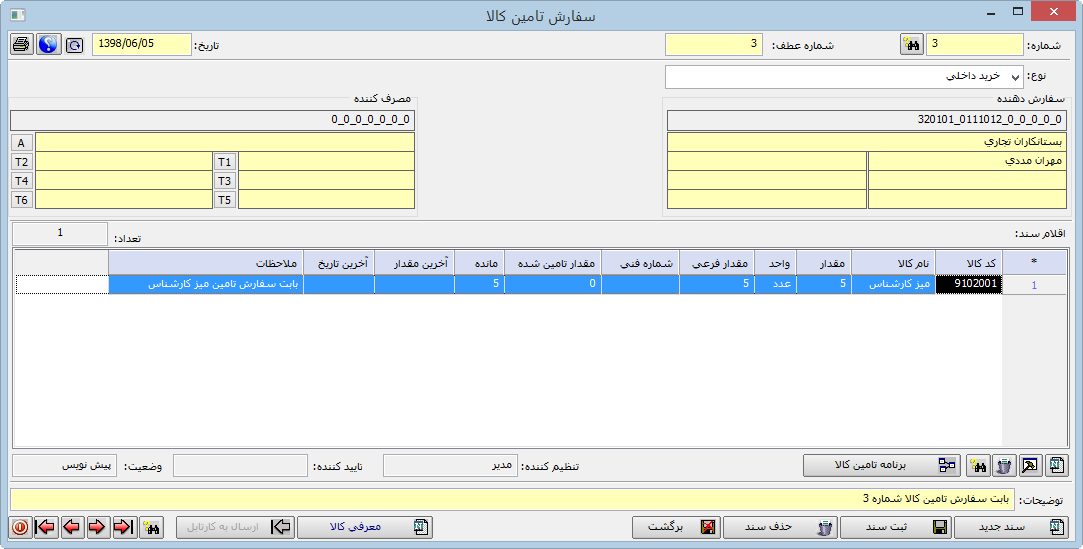This screenshot has width=1083, height=549.
Task: Click the hammer tool icon in the item toolbar
Action: 1030,466
